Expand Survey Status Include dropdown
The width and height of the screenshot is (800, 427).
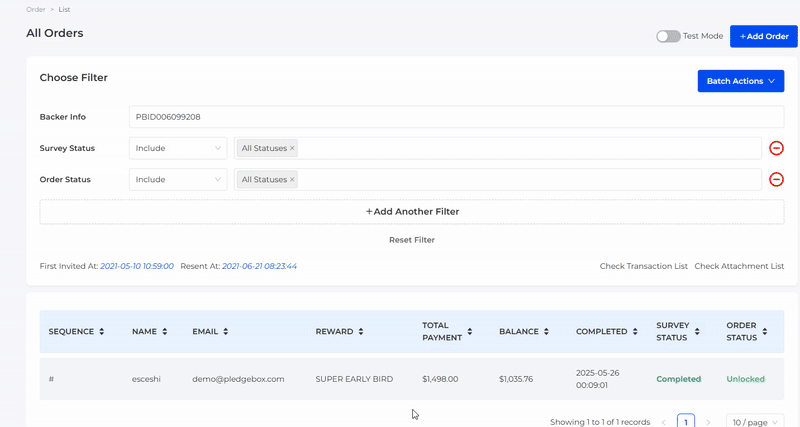178,148
